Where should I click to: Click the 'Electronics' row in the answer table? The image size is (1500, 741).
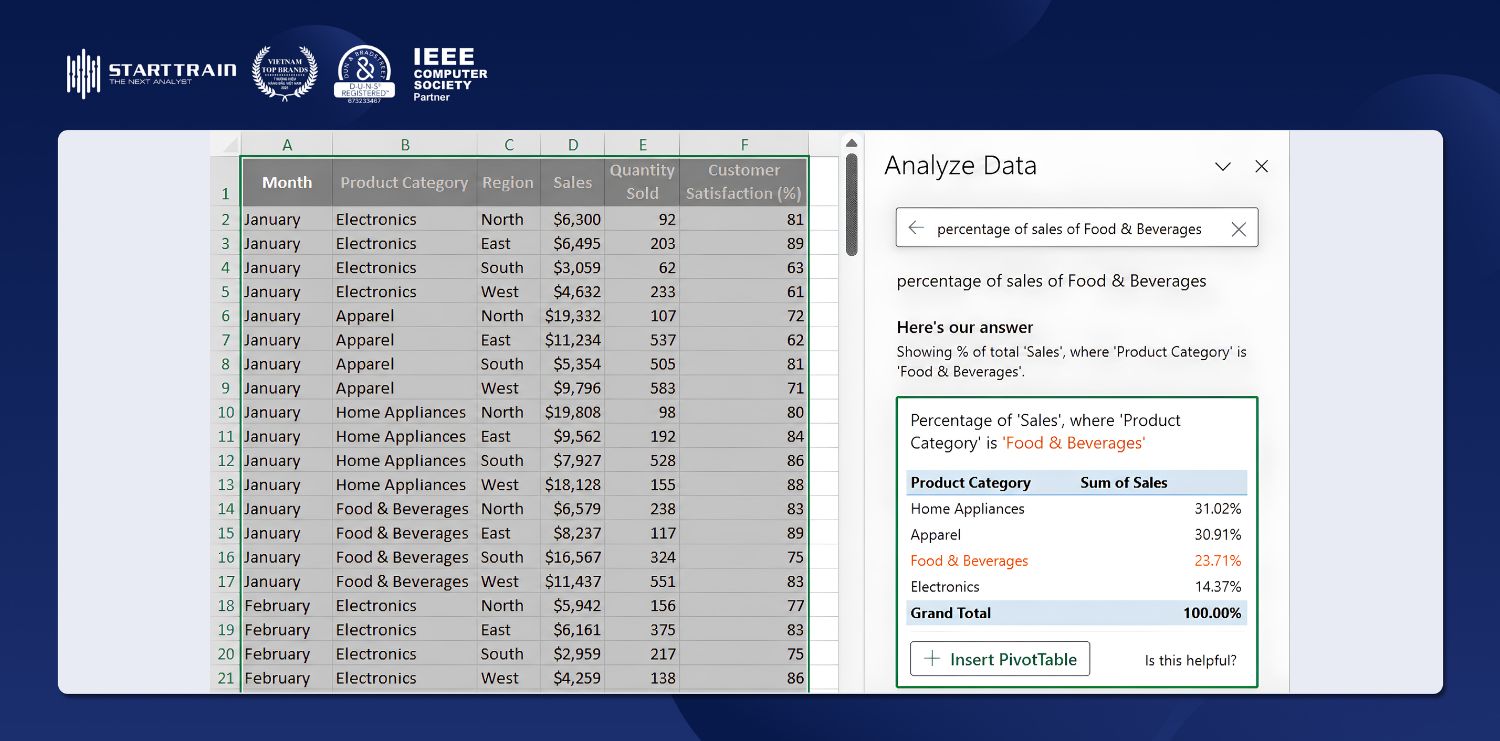pyautogui.click(x=1077, y=587)
